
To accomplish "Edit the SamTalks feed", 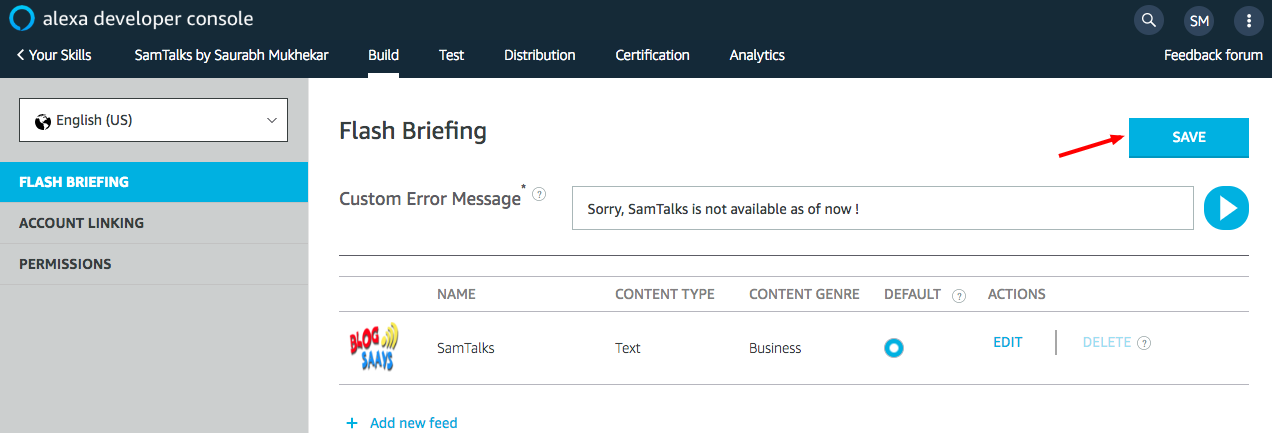I will click(x=1008, y=342).
